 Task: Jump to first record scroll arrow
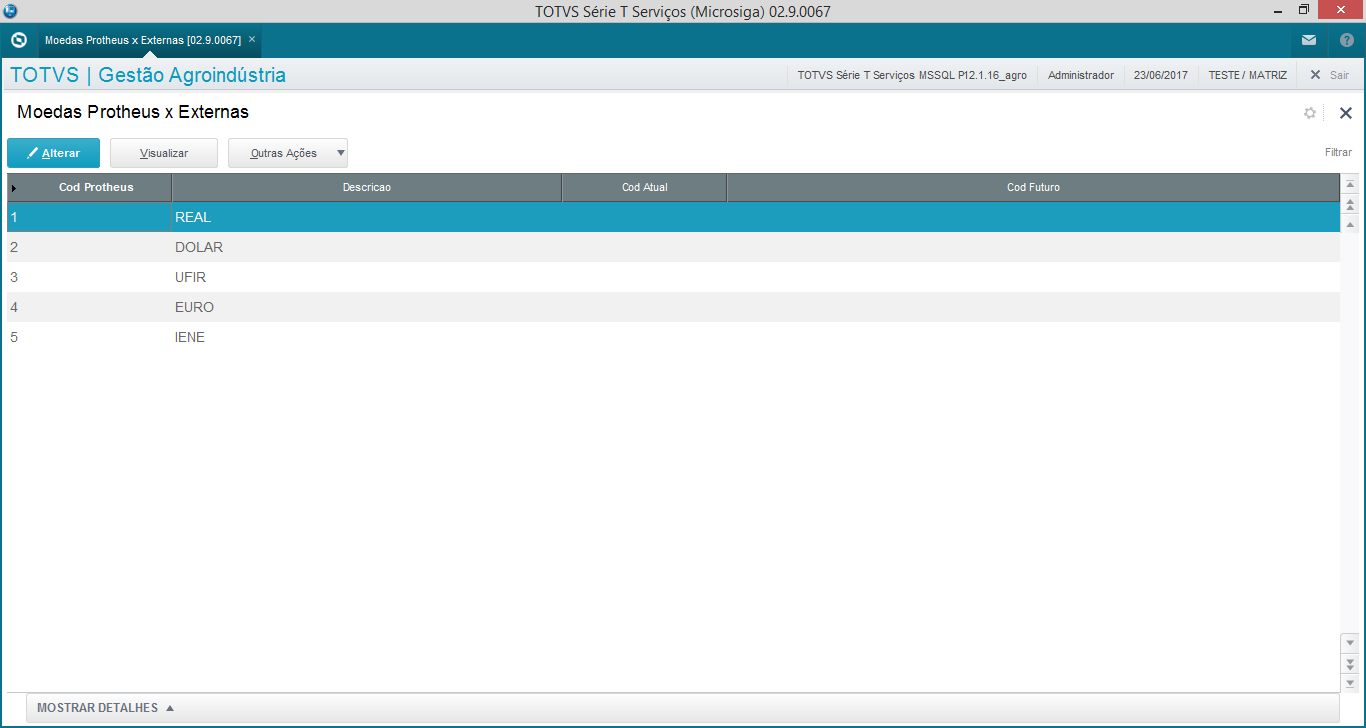pos(1350,184)
